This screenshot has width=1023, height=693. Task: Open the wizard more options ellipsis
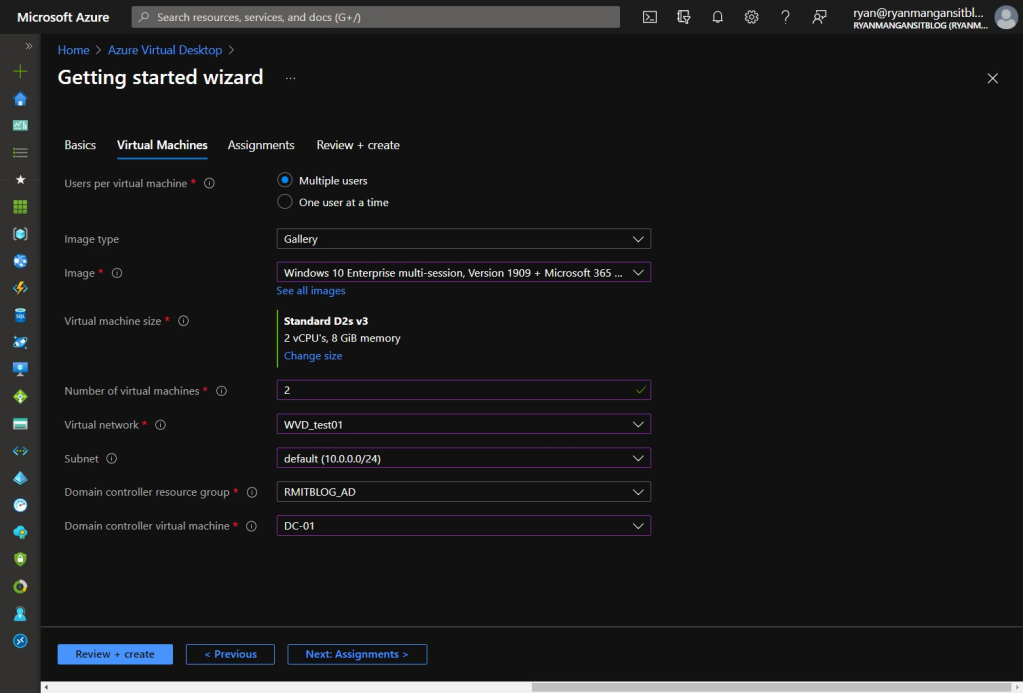tap(290, 78)
